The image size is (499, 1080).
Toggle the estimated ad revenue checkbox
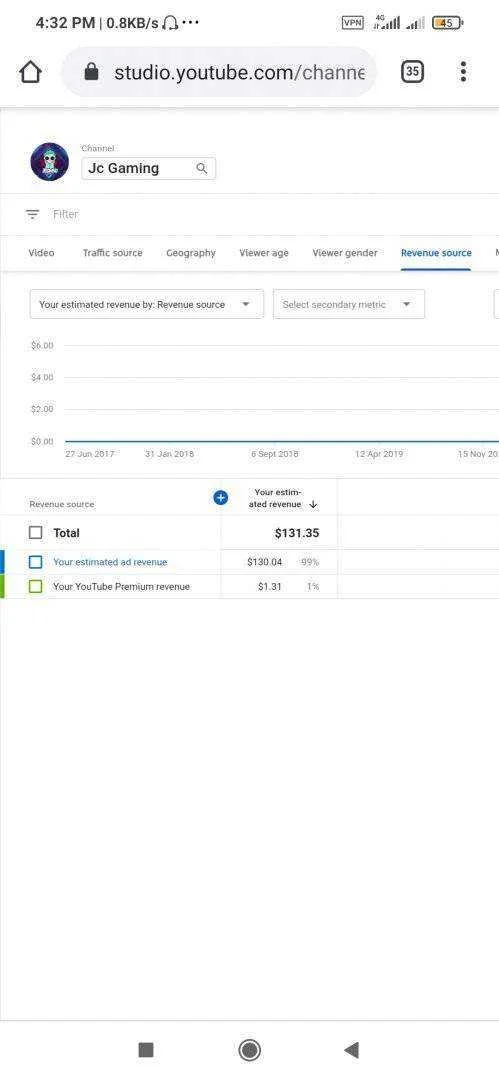click(36, 562)
